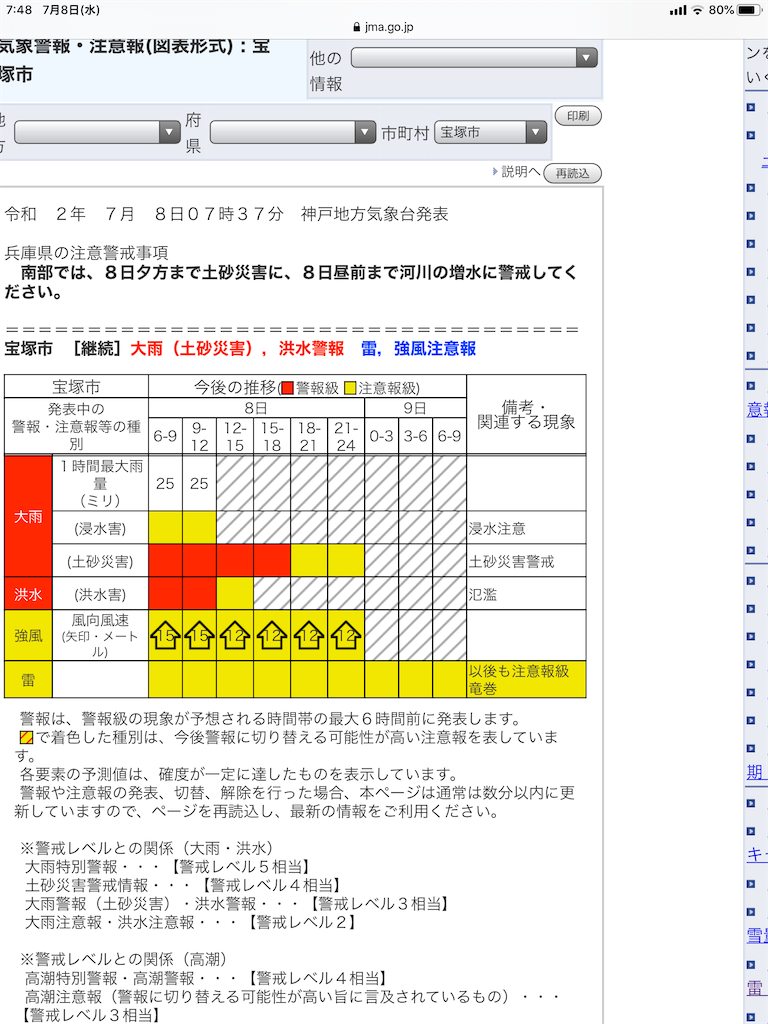
Task: Click the 神戸地方気象台発表 issue line
Action: tap(375, 214)
